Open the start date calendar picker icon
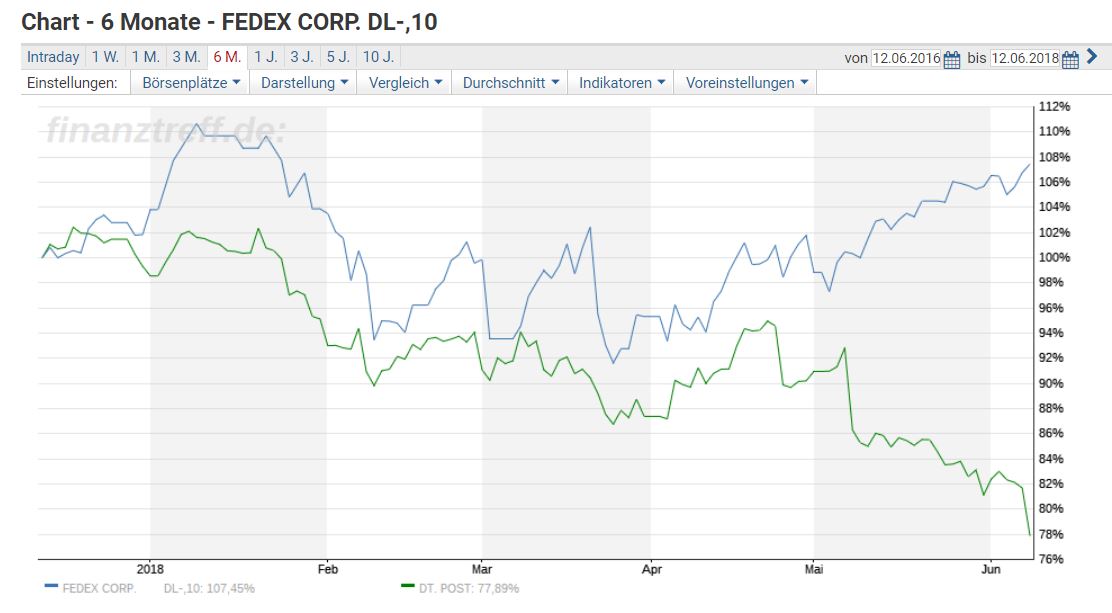 (x=952, y=59)
